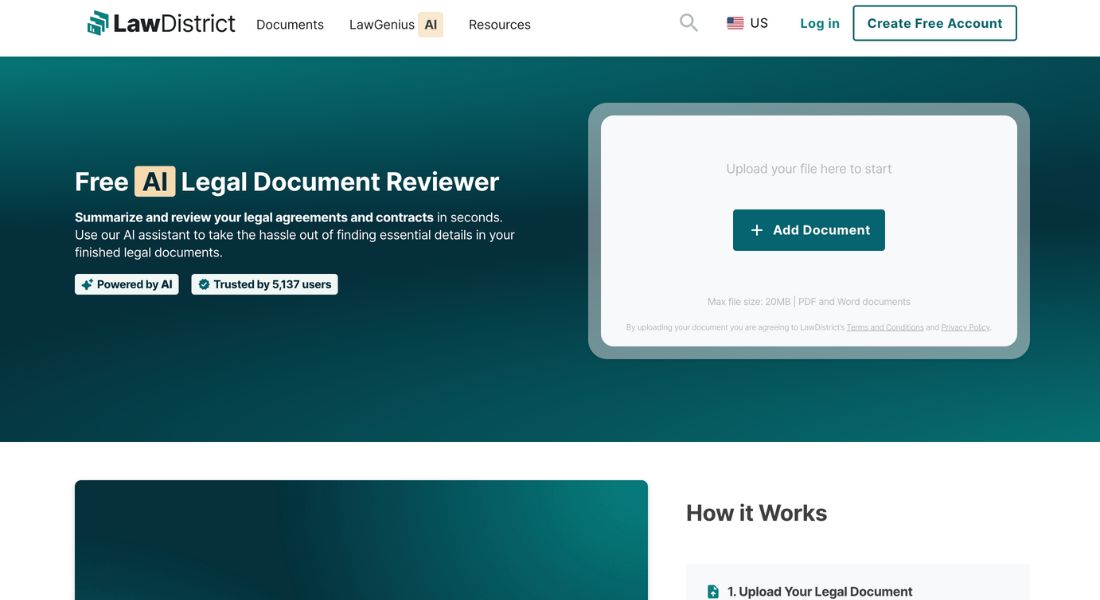Open the LawGenius menu
Viewport: 1100px width, 600px height.
pos(382,25)
